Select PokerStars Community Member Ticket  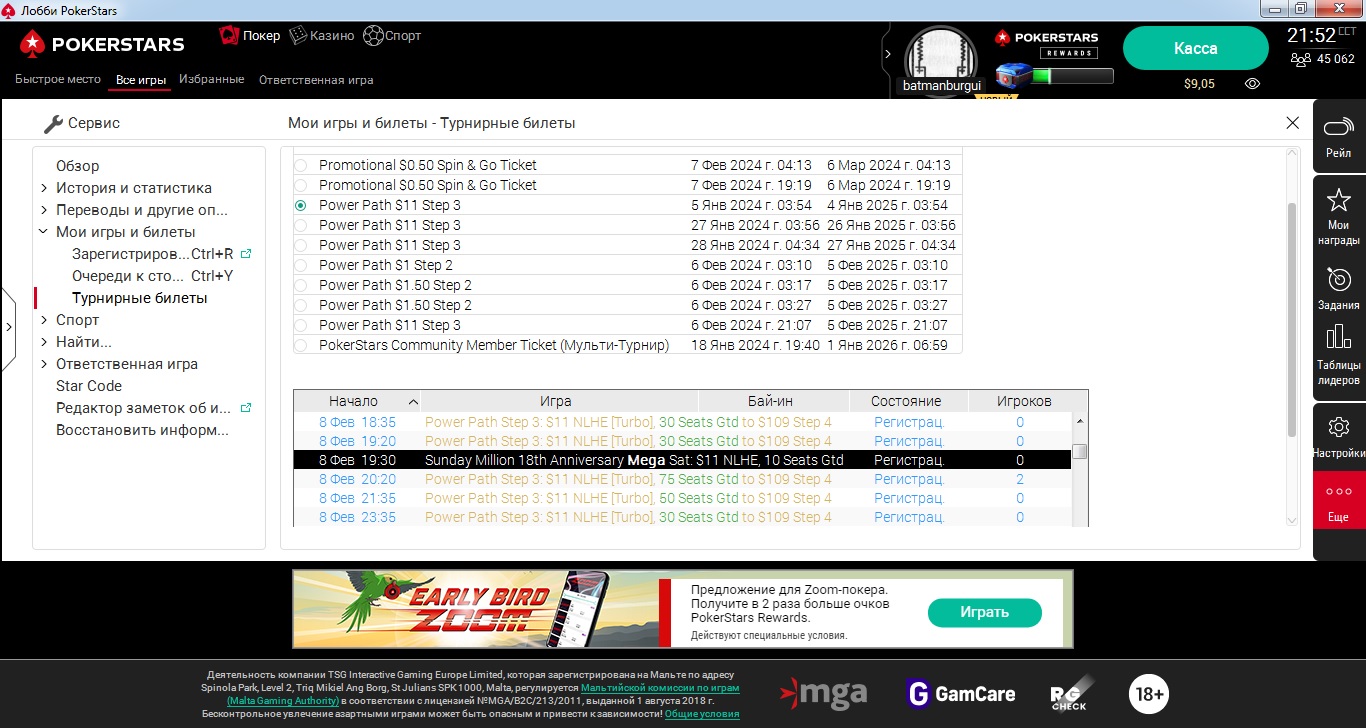pyautogui.click(x=300, y=345)
